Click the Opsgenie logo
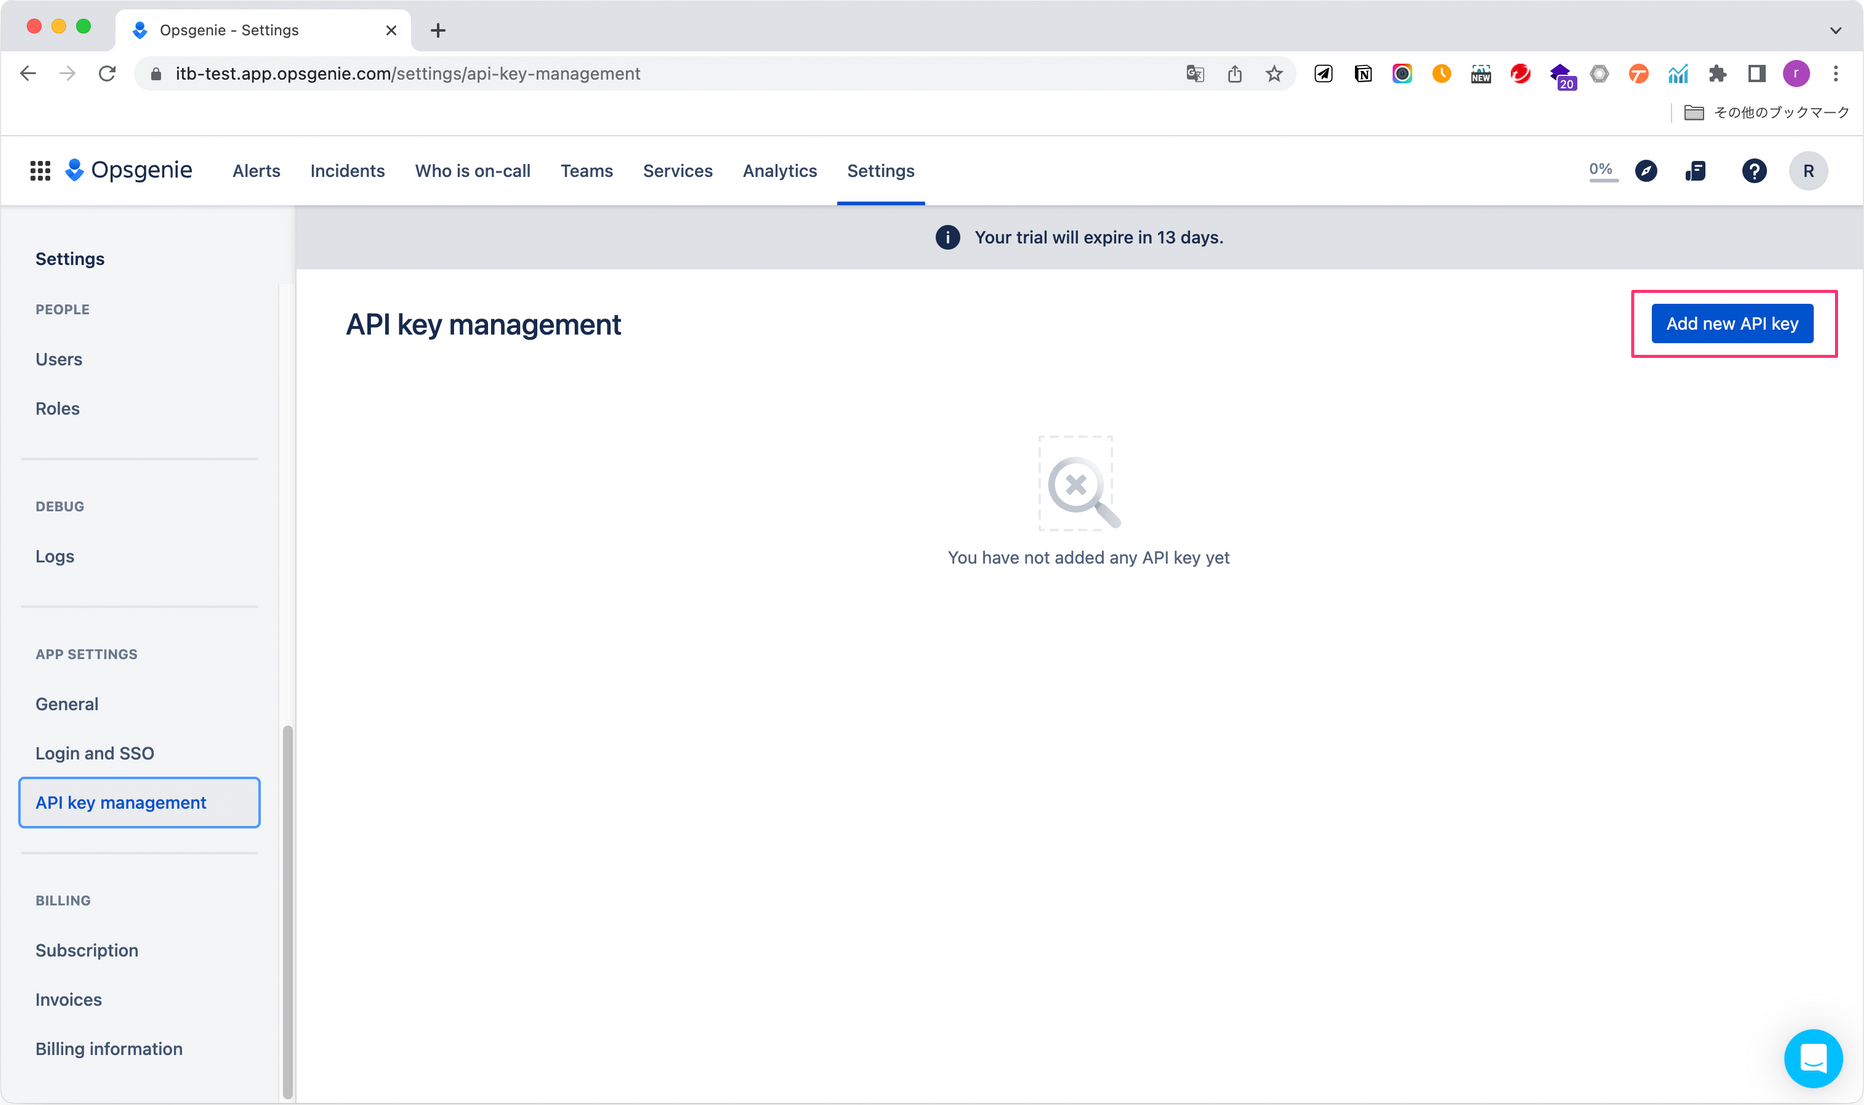Image resolution: width=1864 pixels, height=1105 pixels. pyautogui.click(x=129, y=170)
